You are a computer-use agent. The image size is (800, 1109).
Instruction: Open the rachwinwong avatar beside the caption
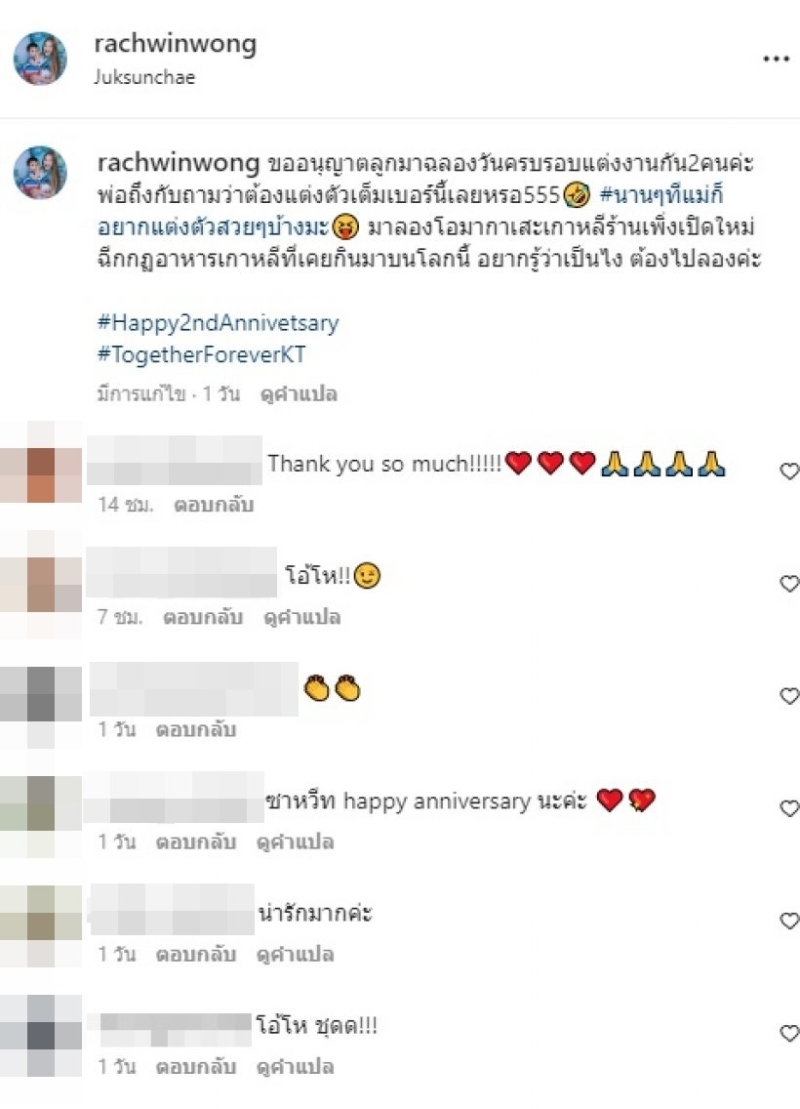(40, 173)
